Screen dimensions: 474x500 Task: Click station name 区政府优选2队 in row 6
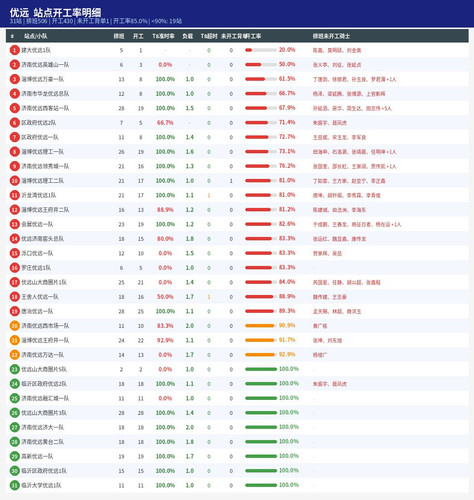pos(39,123)
